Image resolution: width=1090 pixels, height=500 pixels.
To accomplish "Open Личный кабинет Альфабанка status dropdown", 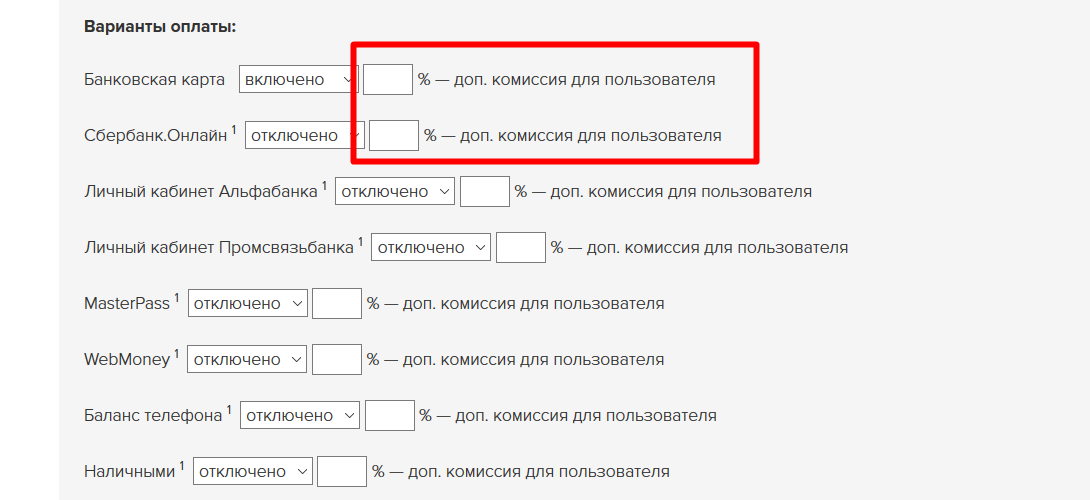I will tap(395, 191).
